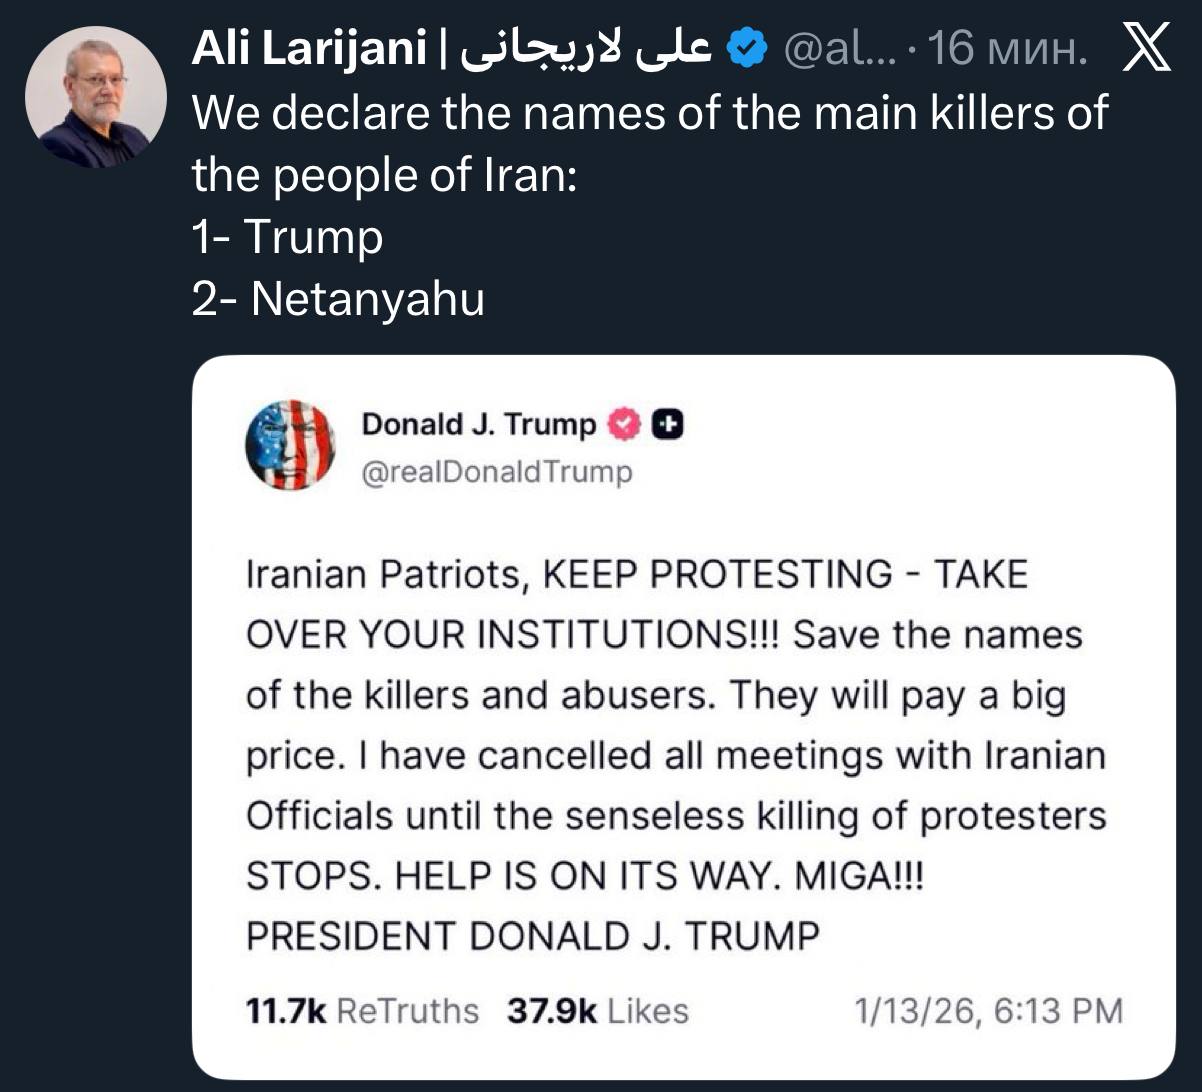The width and height of the screenshot is (1202, 1092).
Task: Click the Donald J. Trump display name
Action: coord(478,425)
